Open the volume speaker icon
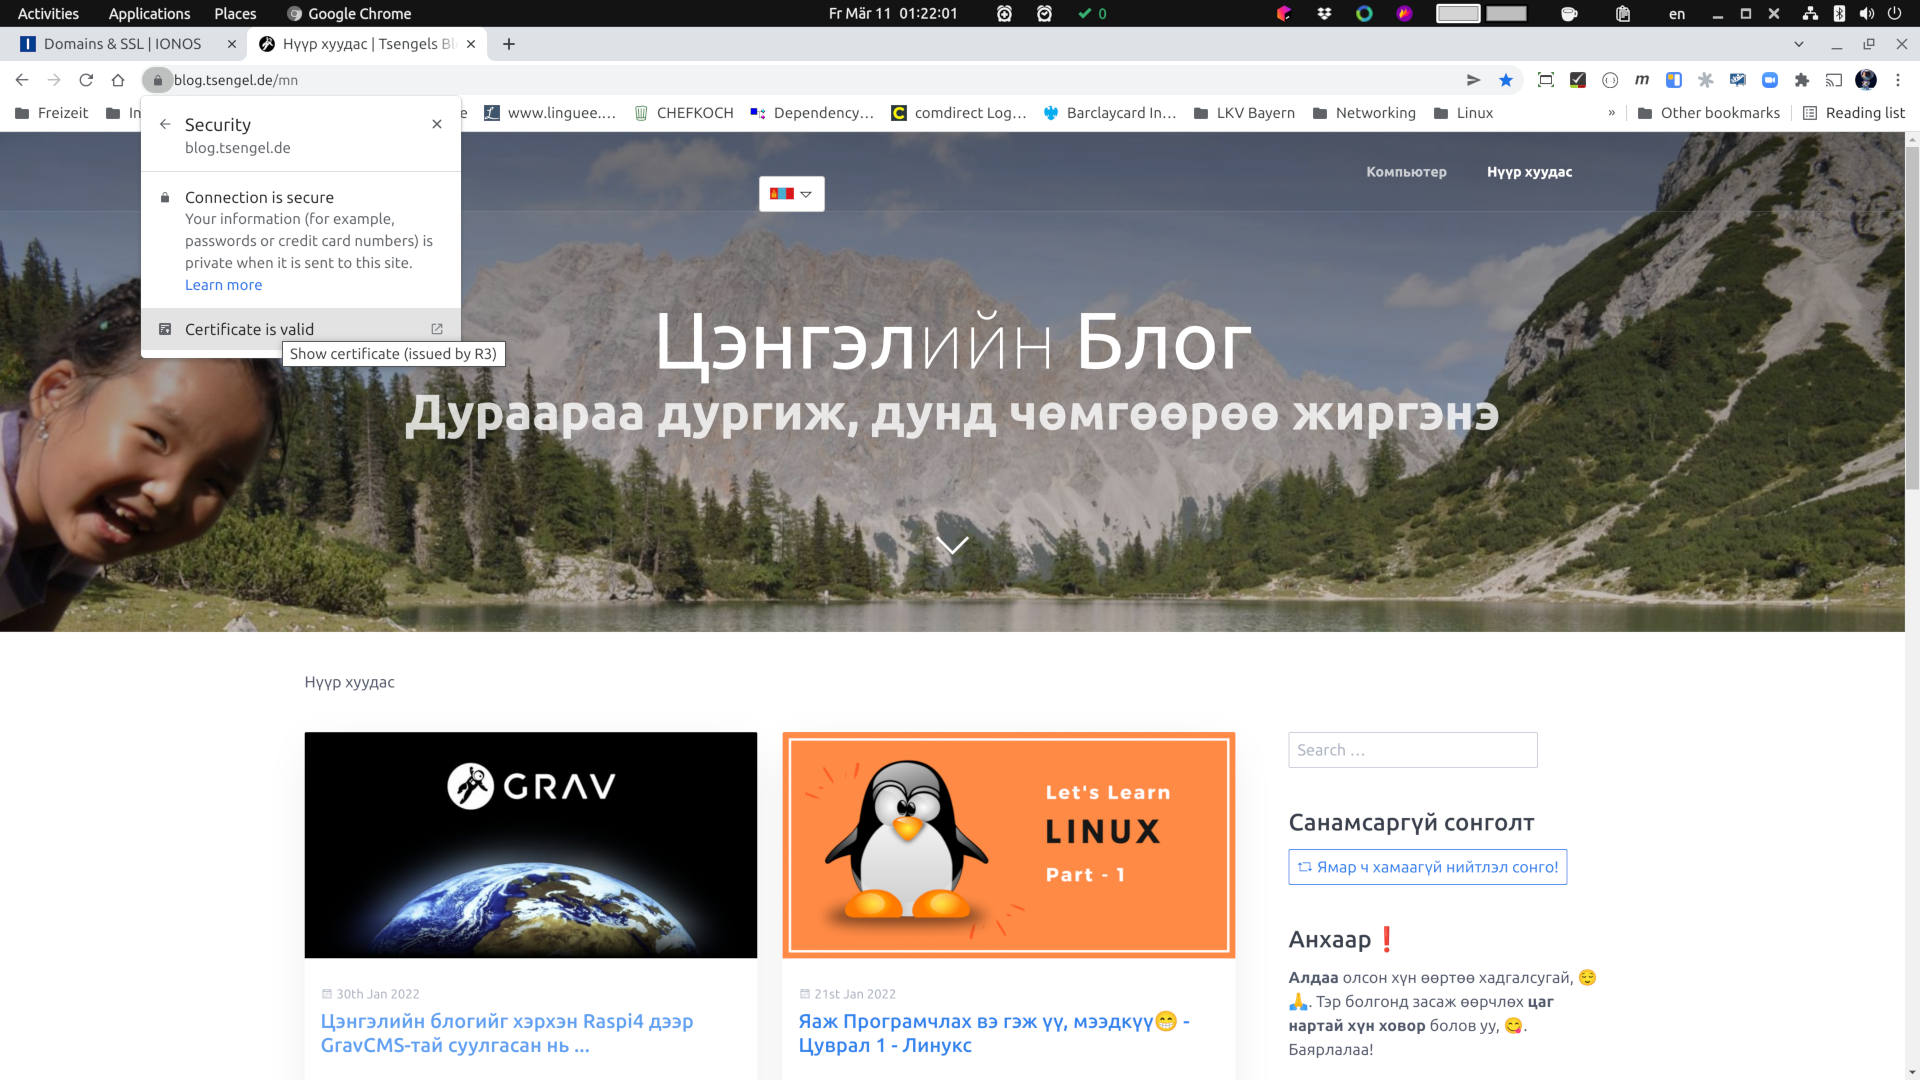 pyautogui.click(x=1866, y=13)
